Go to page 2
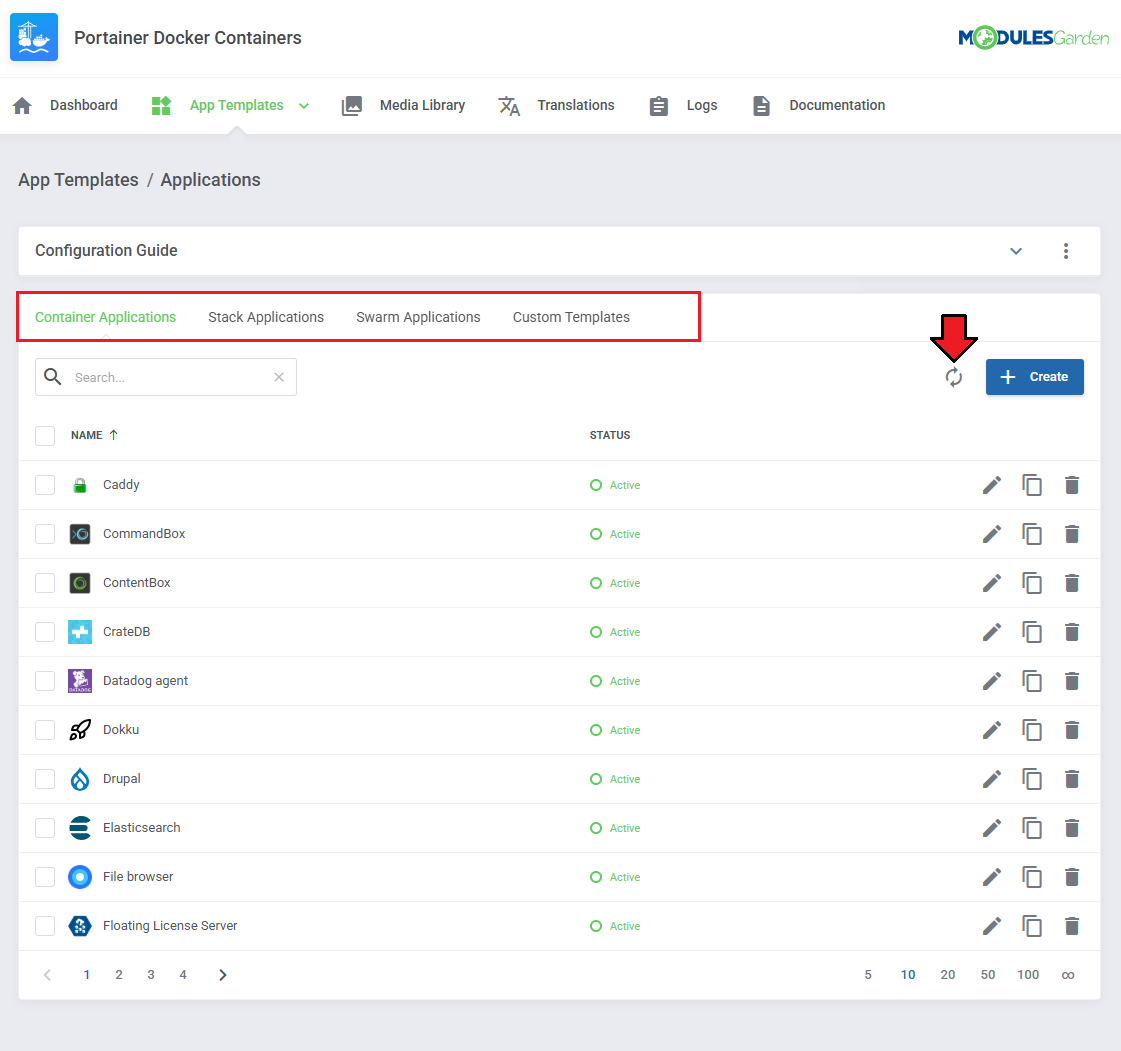The height and width of the screenshot is (1051, 1121). tap(119, 974)
